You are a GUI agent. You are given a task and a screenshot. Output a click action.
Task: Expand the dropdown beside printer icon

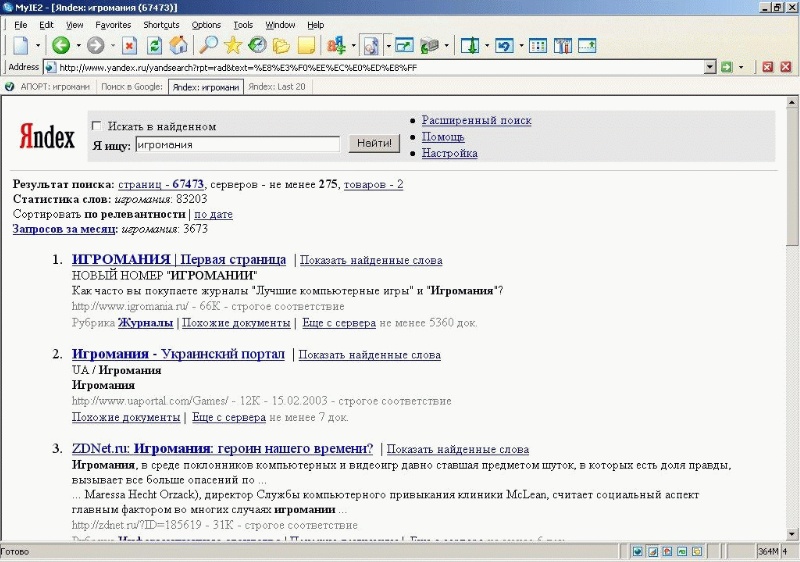446,46
